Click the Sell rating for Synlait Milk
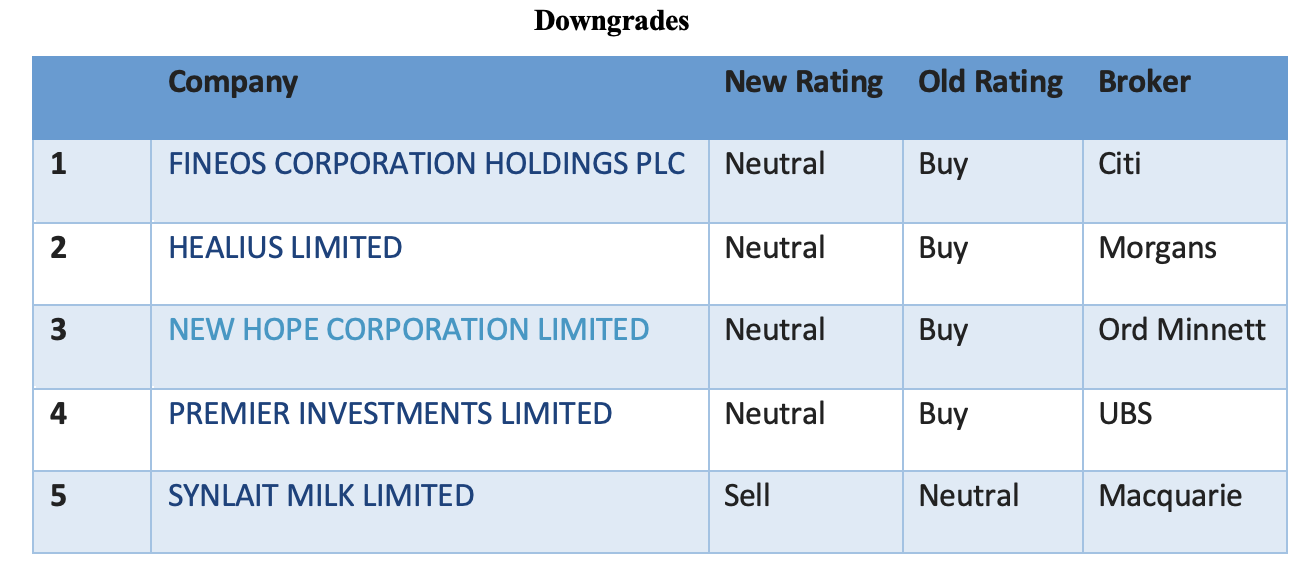This screenshot has height=570, width=1304. tap(747, 496)
